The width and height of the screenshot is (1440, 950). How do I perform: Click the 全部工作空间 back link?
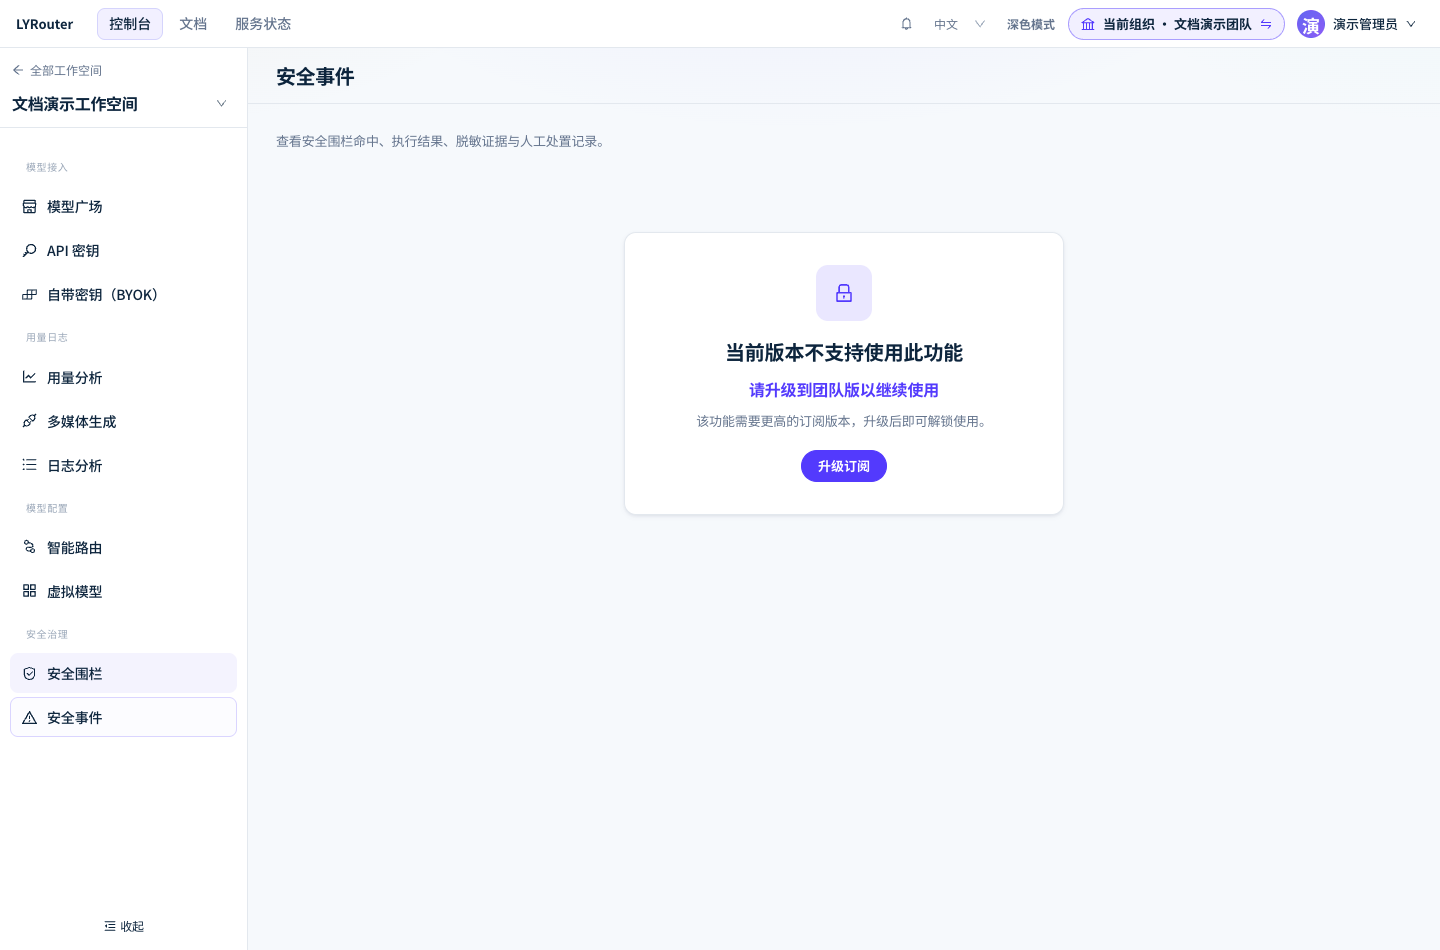pos(57,70)
